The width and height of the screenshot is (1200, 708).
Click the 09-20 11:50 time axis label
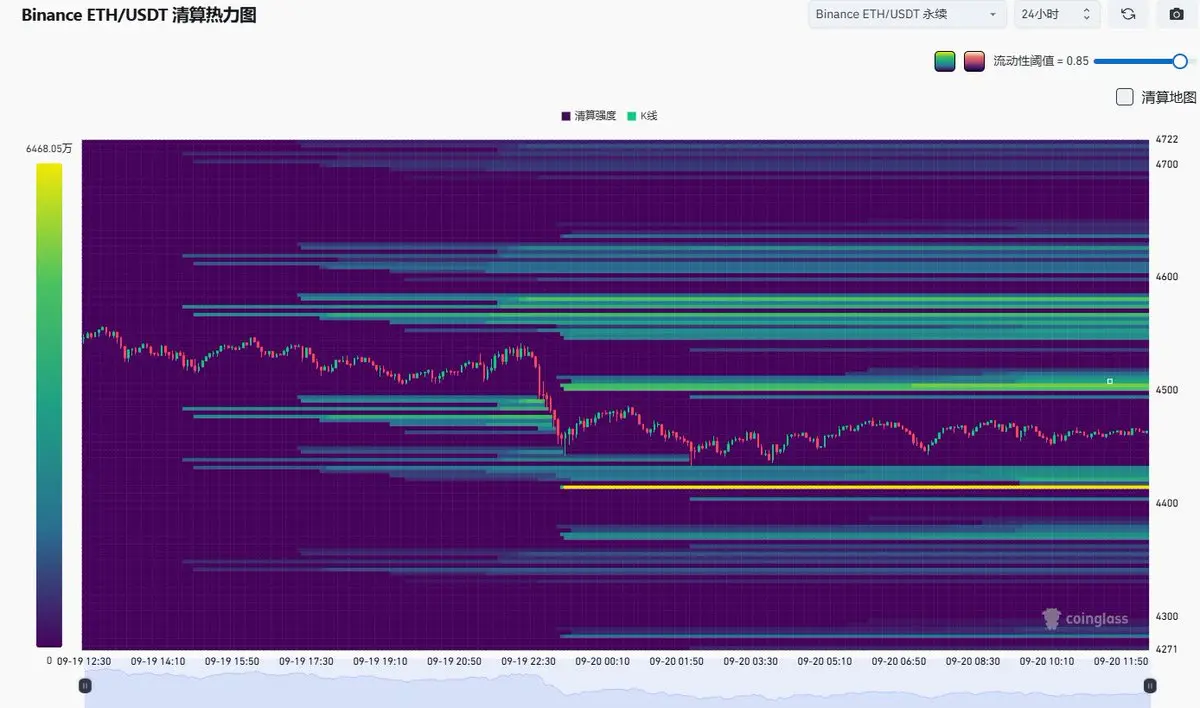coord(1121,661)
